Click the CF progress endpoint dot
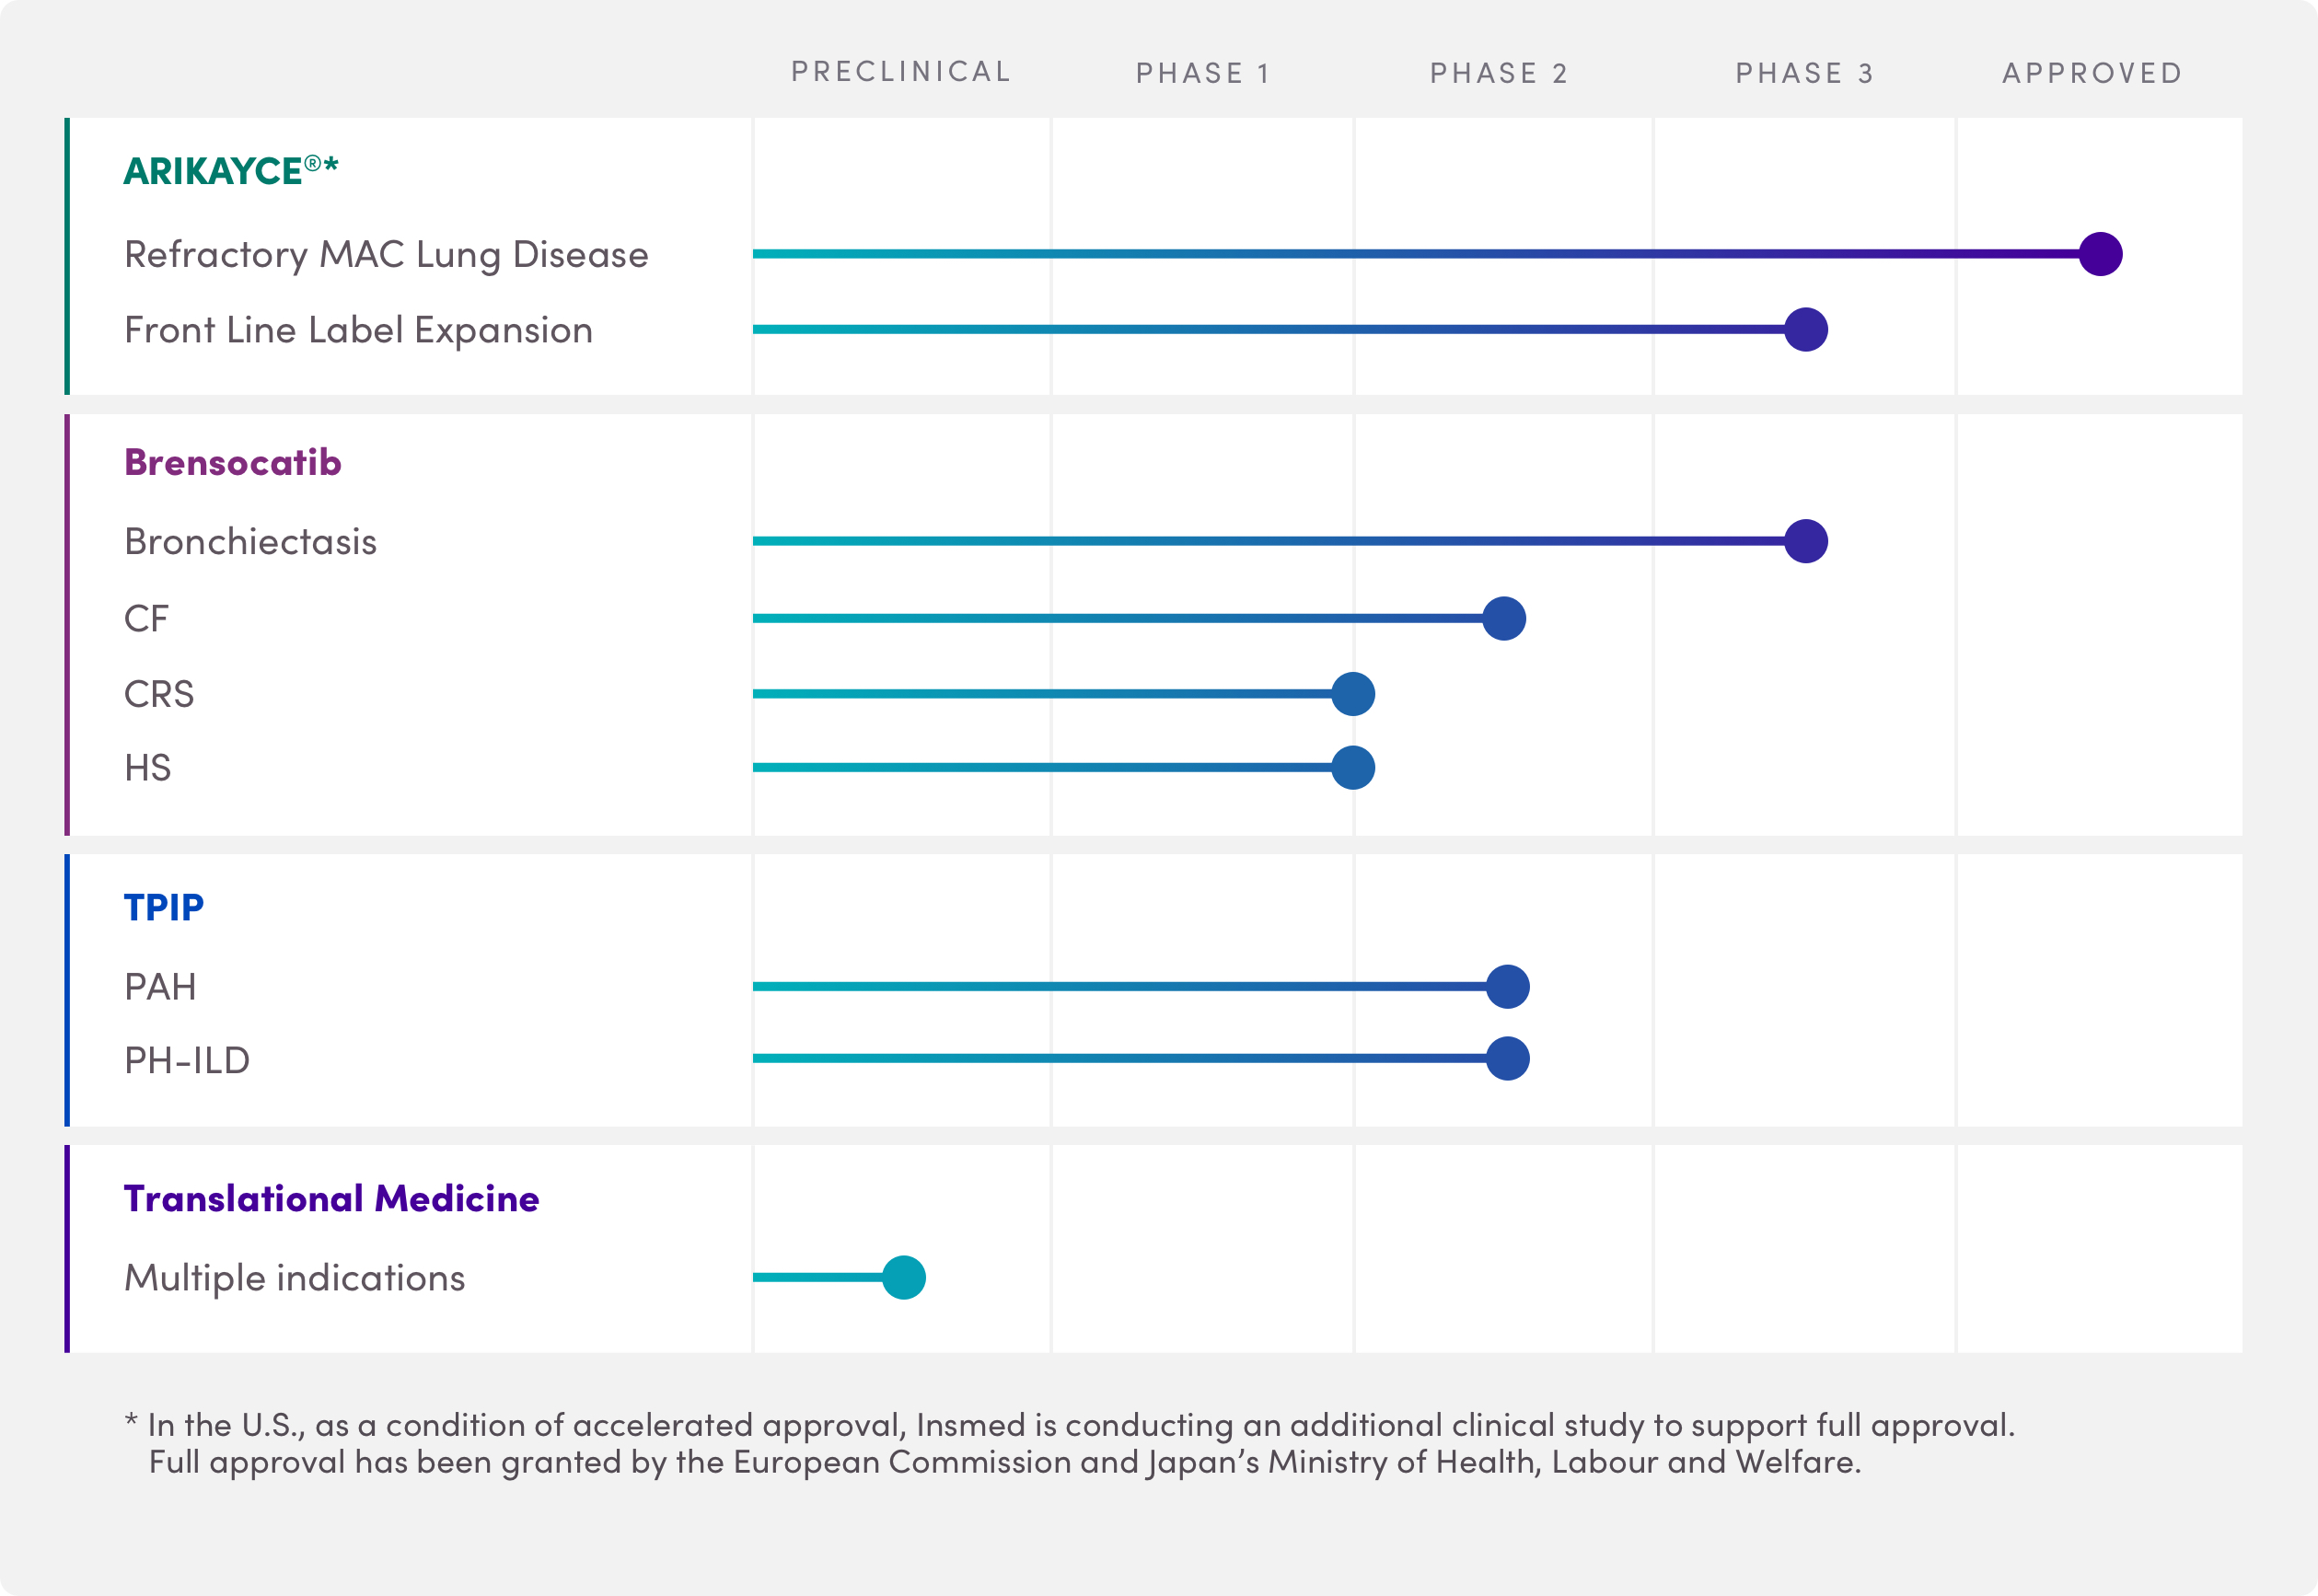This screenshot has height=1596, width=2318. [1503, 619]
